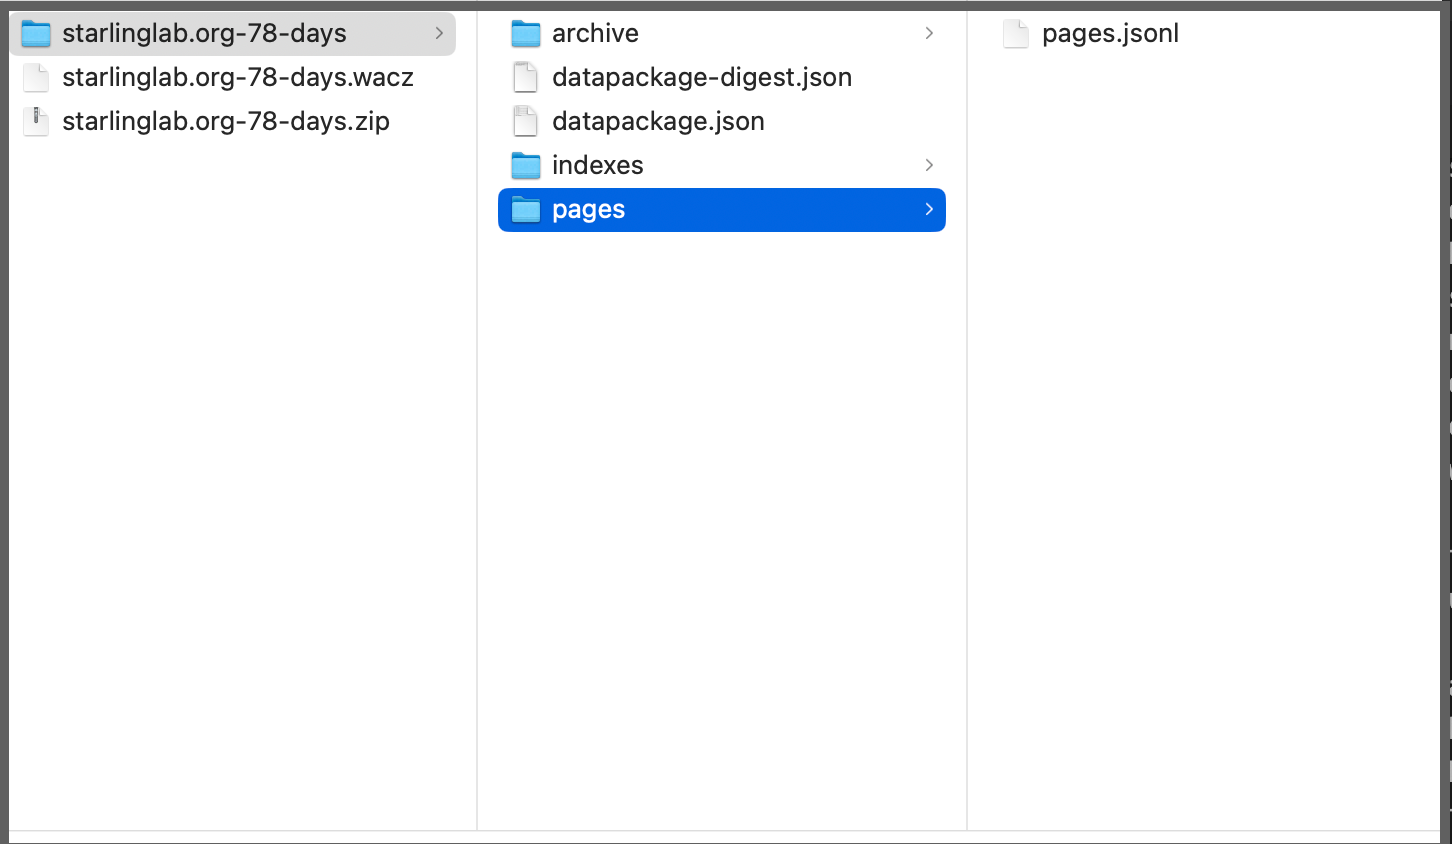The image size is (1452, 844).
Task: Click the white folder icon inside the highlighted pages row
Action: 525,210
